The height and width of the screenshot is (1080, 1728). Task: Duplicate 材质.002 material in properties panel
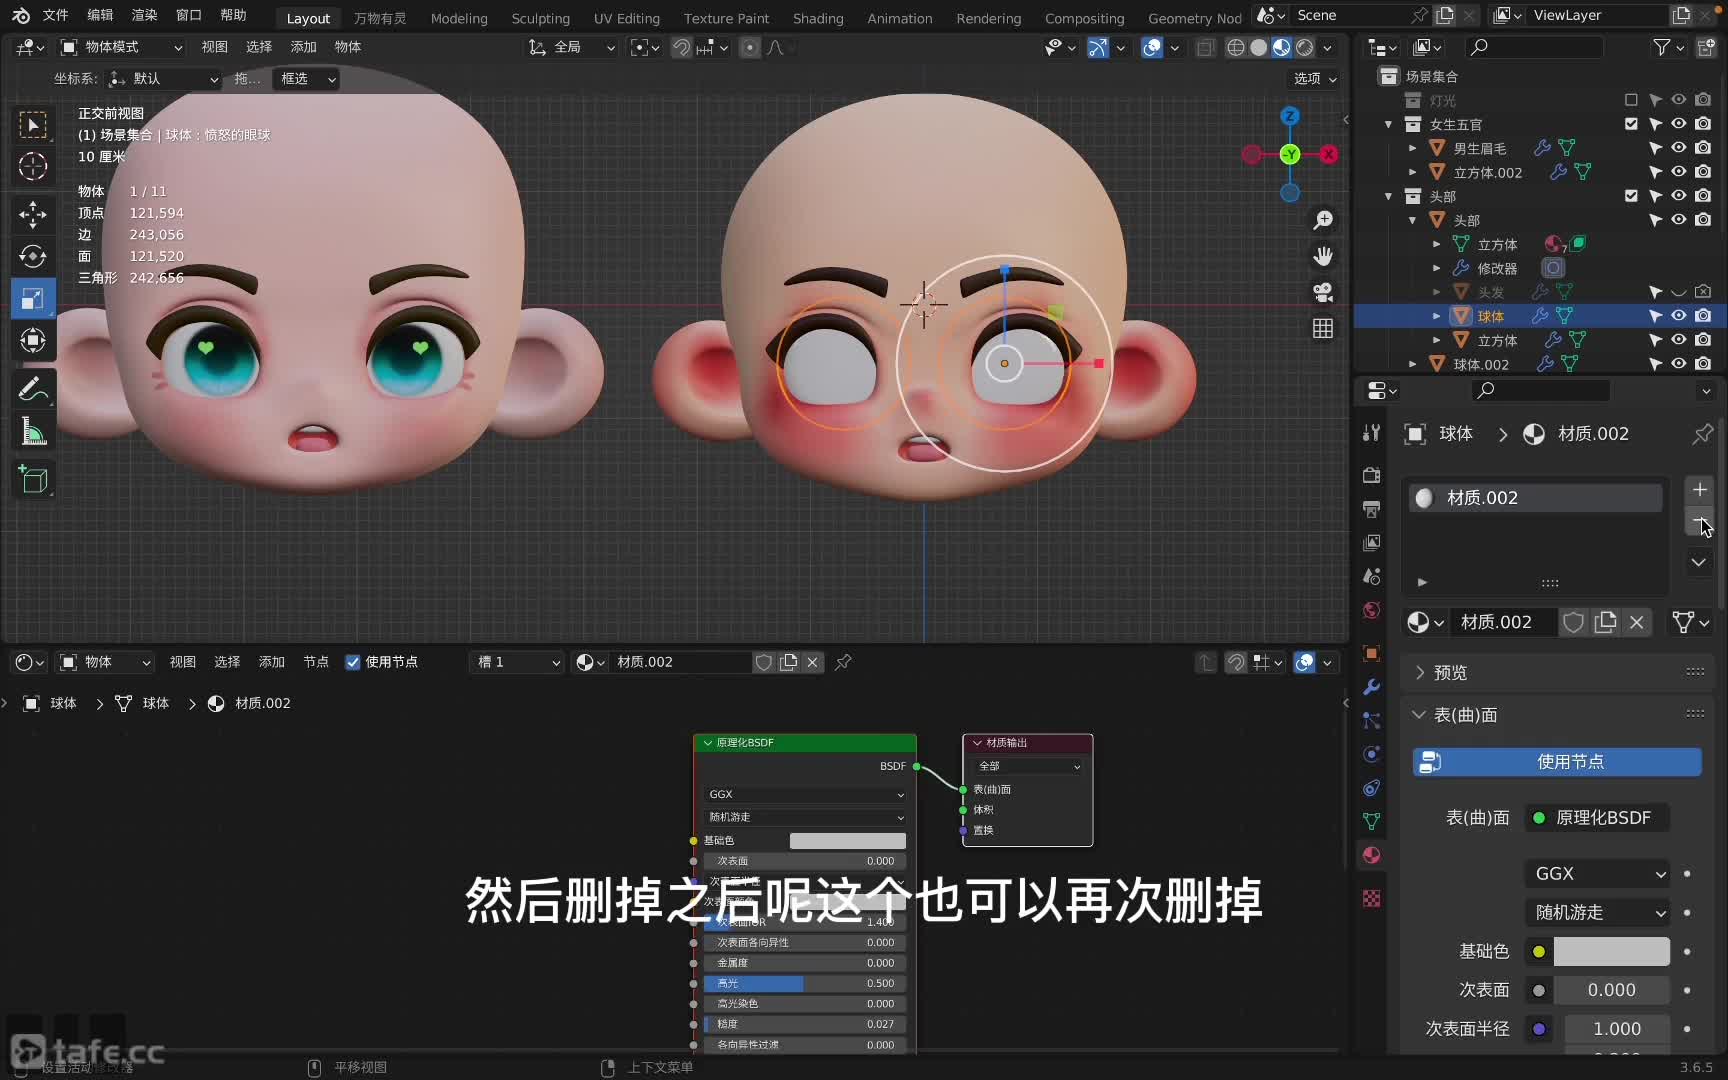tap(1605, 622)
